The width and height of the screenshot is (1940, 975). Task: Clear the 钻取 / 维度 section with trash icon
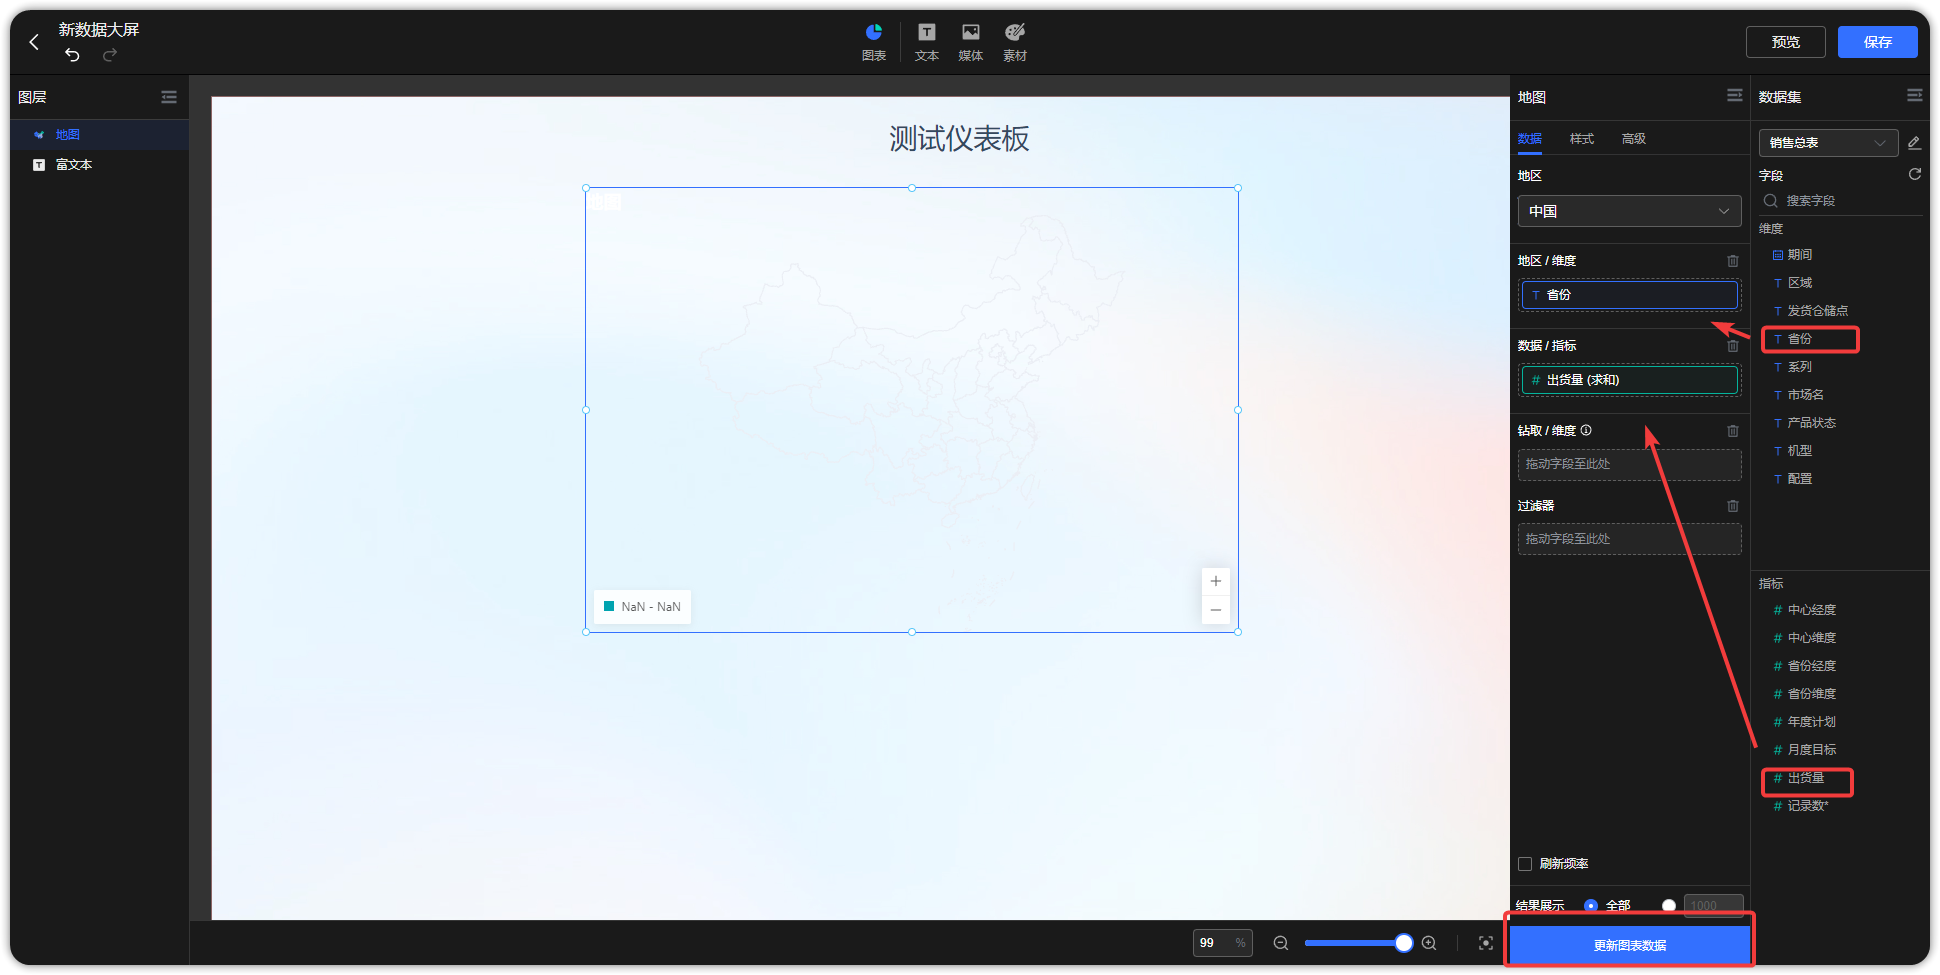click(x=1733, y=431)
